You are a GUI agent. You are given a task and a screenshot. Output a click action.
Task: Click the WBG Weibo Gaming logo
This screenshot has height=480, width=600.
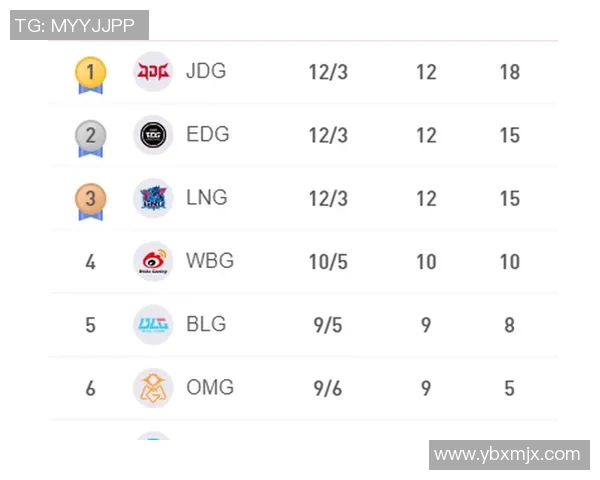153,261
